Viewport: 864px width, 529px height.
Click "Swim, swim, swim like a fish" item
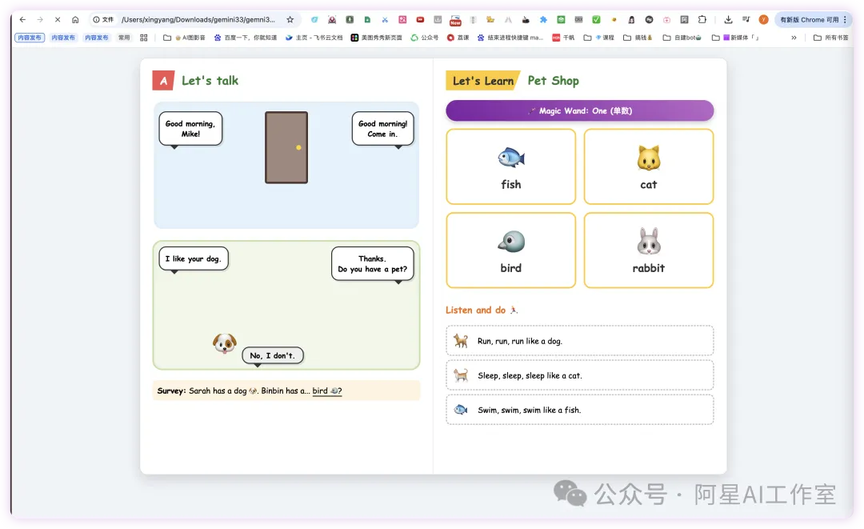579,410
